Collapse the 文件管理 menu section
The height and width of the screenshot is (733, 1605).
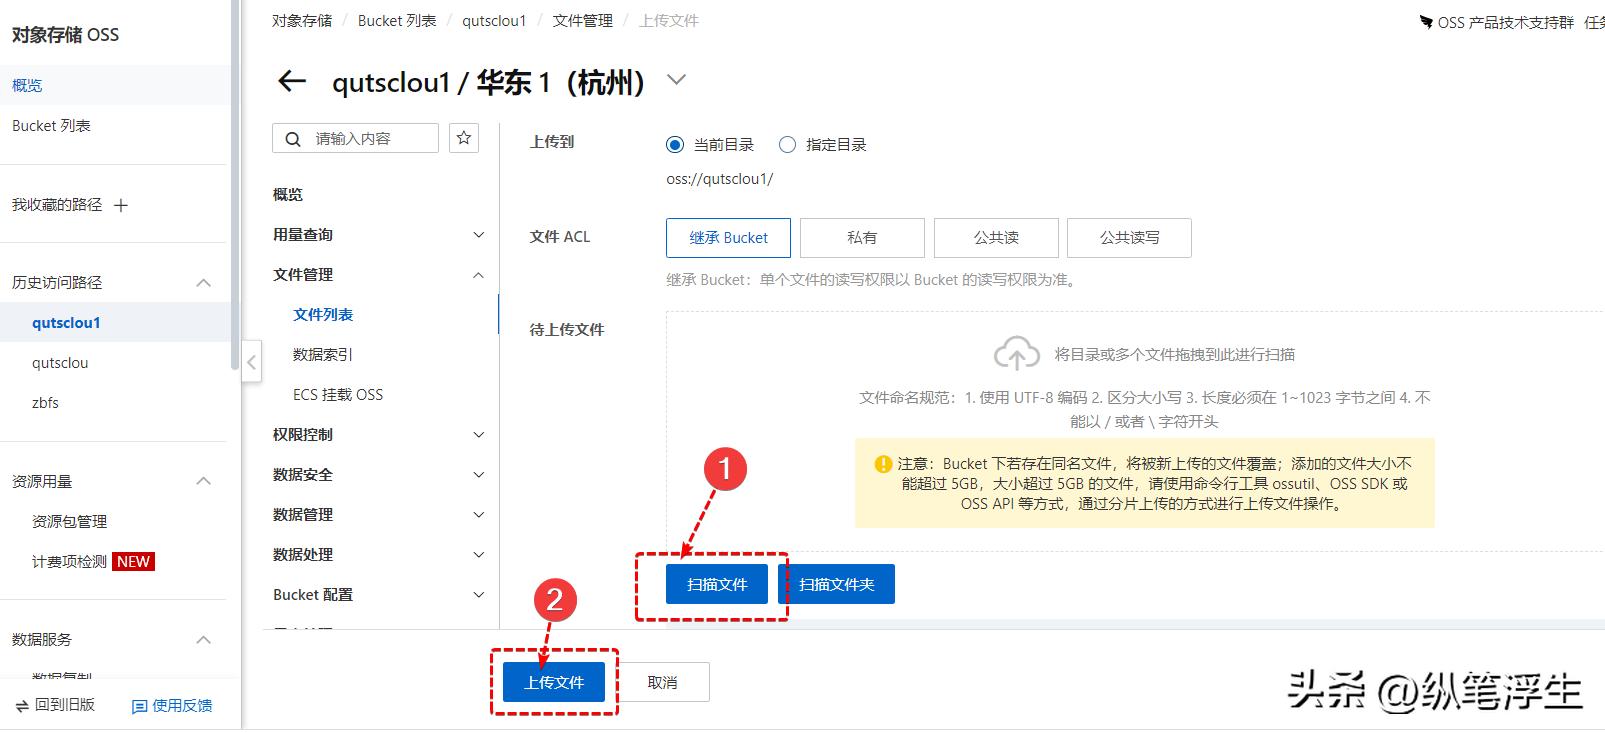478,275
